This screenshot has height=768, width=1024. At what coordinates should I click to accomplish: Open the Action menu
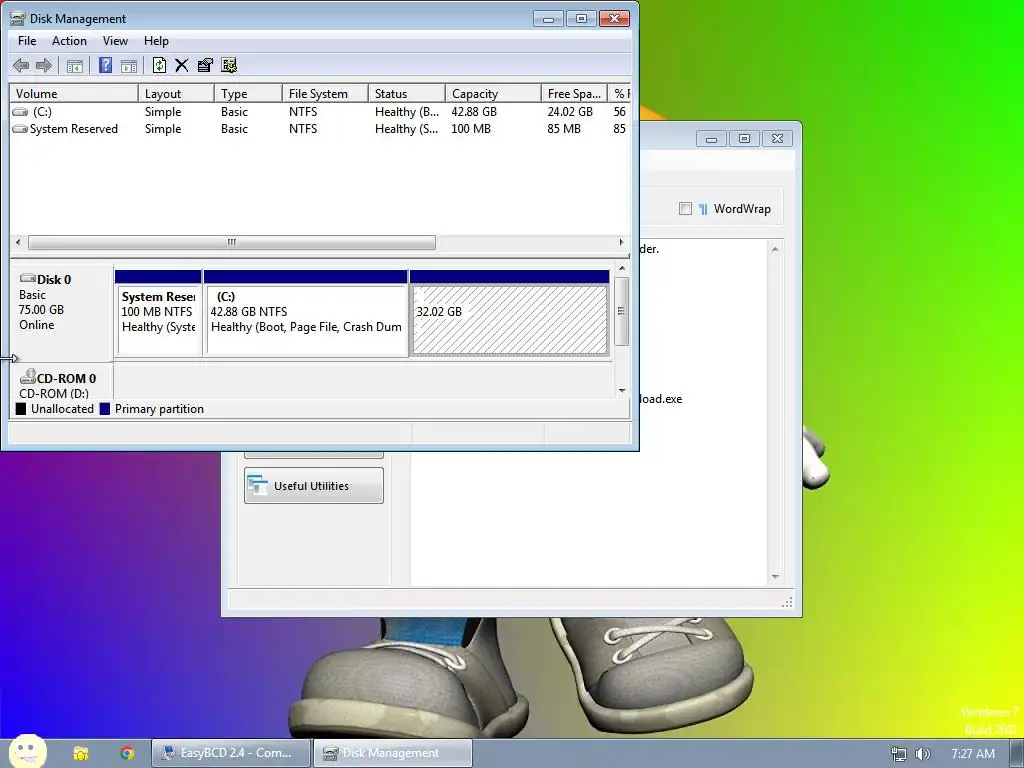pyautogui.click(x=69, y=40)
